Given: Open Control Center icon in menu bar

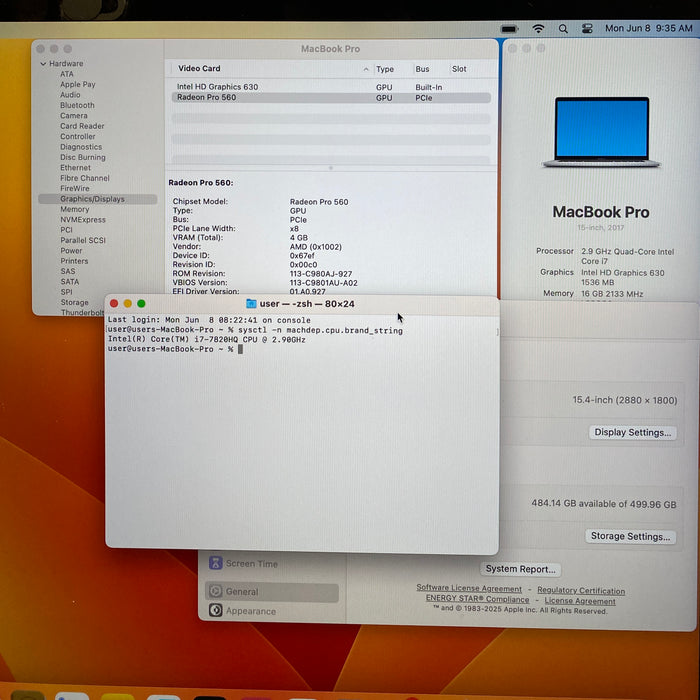Looking at the screenshot, I should [587, 29].
